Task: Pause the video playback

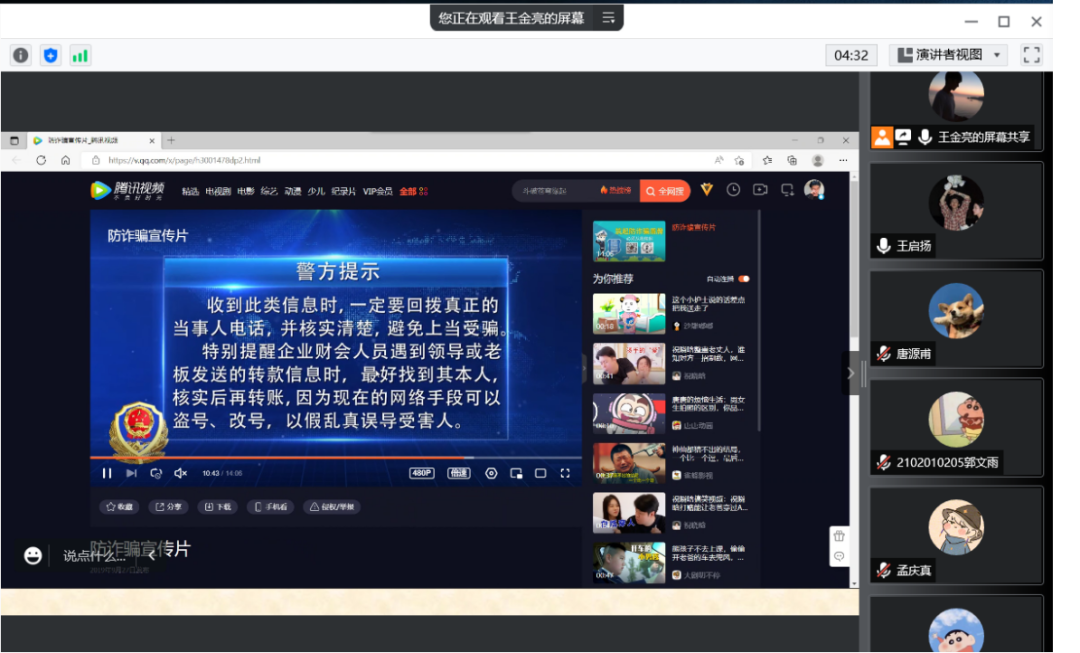Action: click(107, 473)
